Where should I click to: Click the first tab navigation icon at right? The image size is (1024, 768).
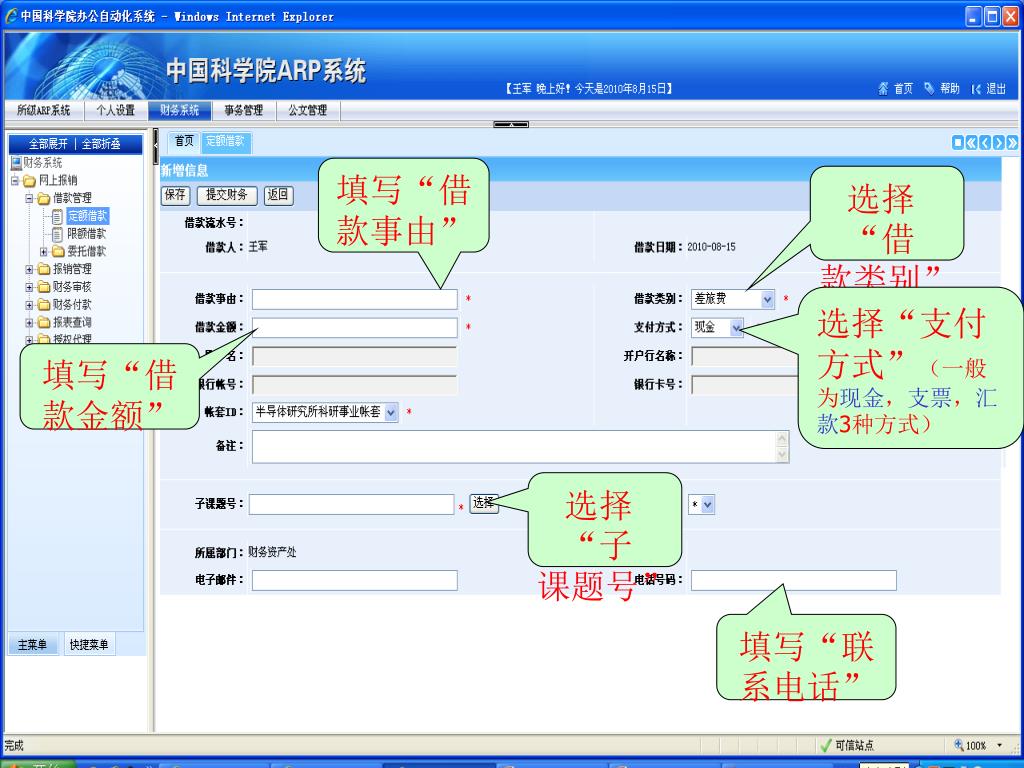[958, 142]
